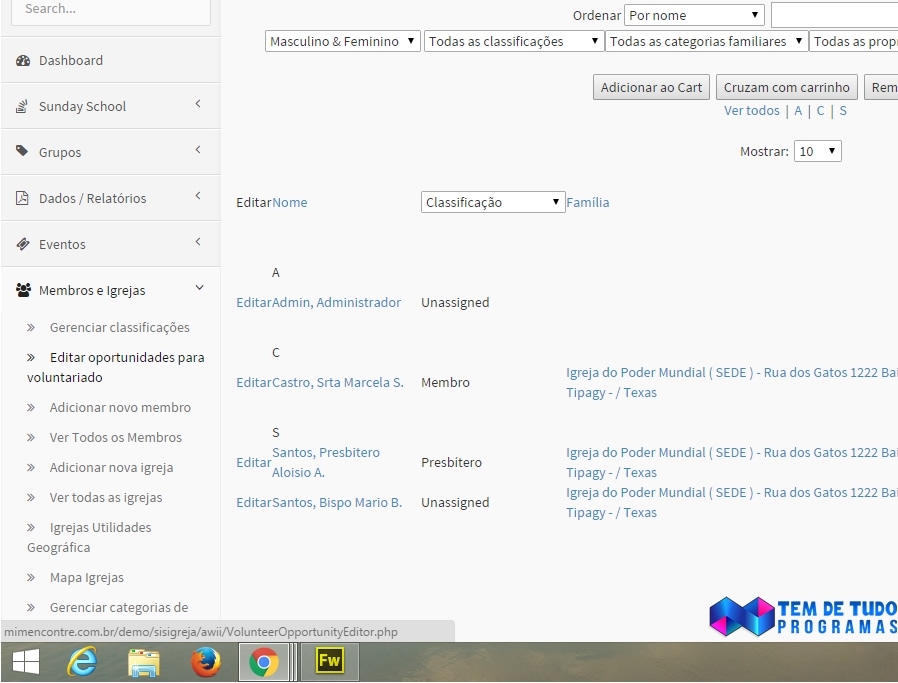Image resolution: width=898 pixels, height=683 pixels.
Task: Open Internet Explorer from the taskbar
Action: pos(82,662)
